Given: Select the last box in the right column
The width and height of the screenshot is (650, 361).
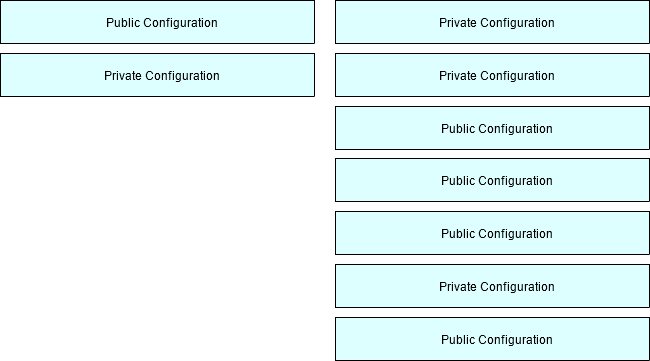Looking at the screenshot, I should 492,339.
